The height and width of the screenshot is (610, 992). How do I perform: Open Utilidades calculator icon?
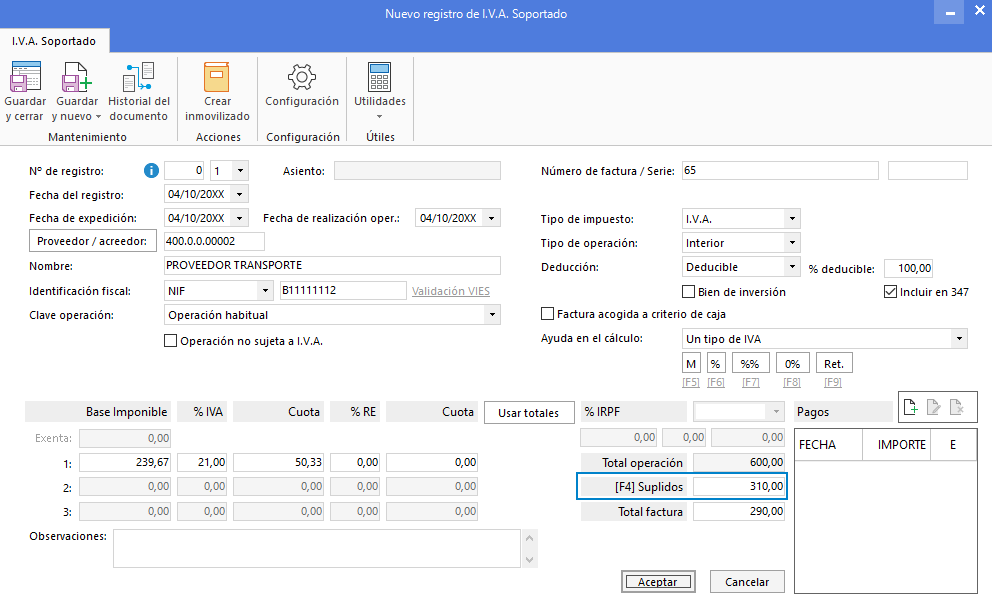click(380, 77)
